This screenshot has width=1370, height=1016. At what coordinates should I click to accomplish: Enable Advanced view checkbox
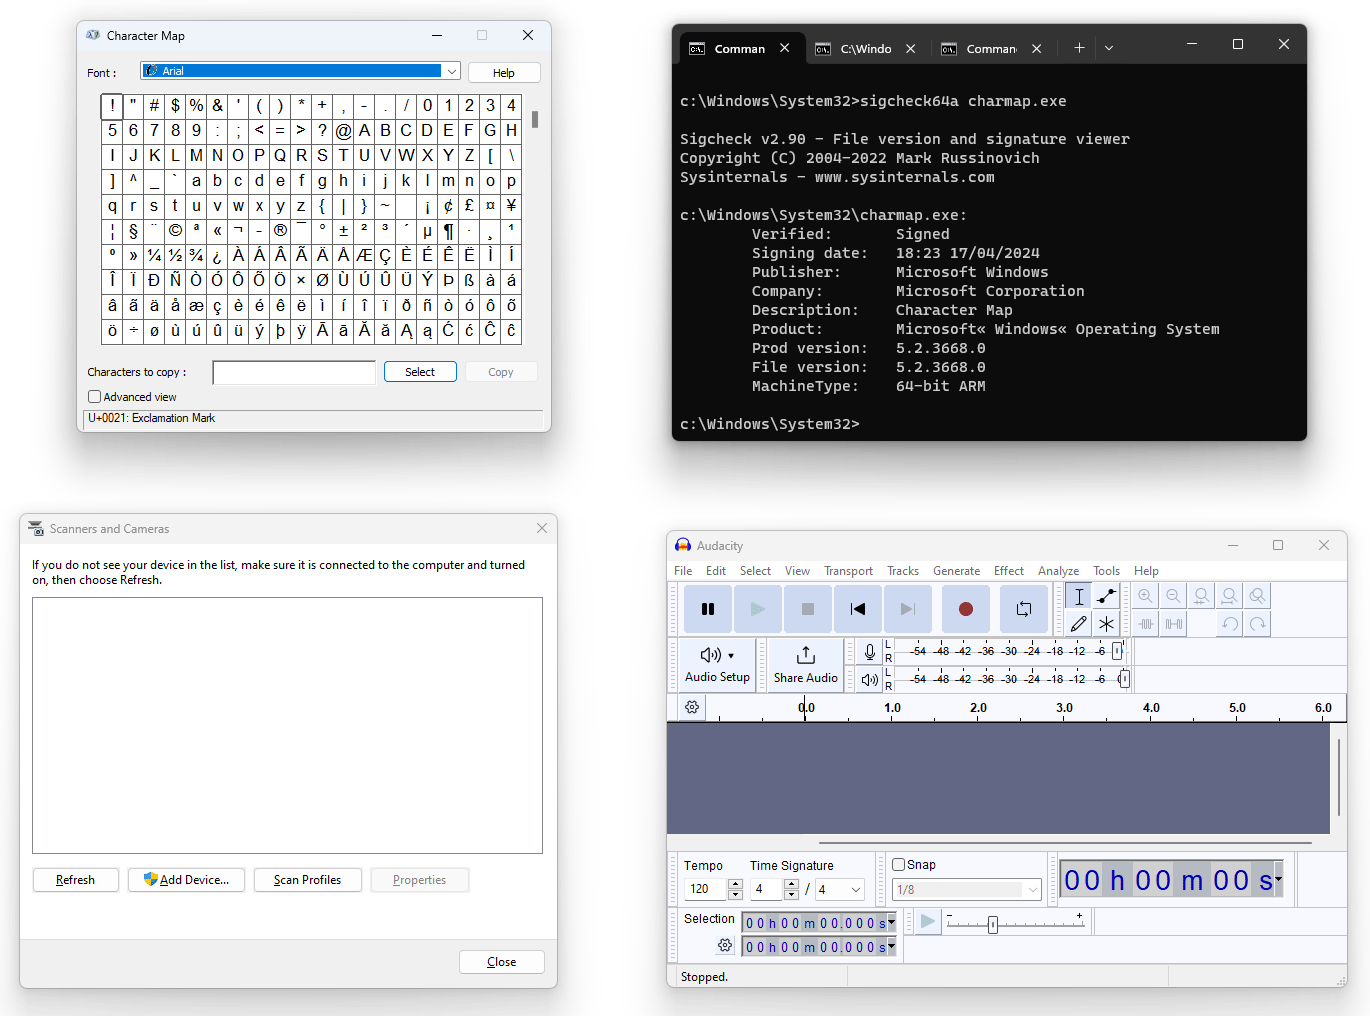(x=95, y=397)
